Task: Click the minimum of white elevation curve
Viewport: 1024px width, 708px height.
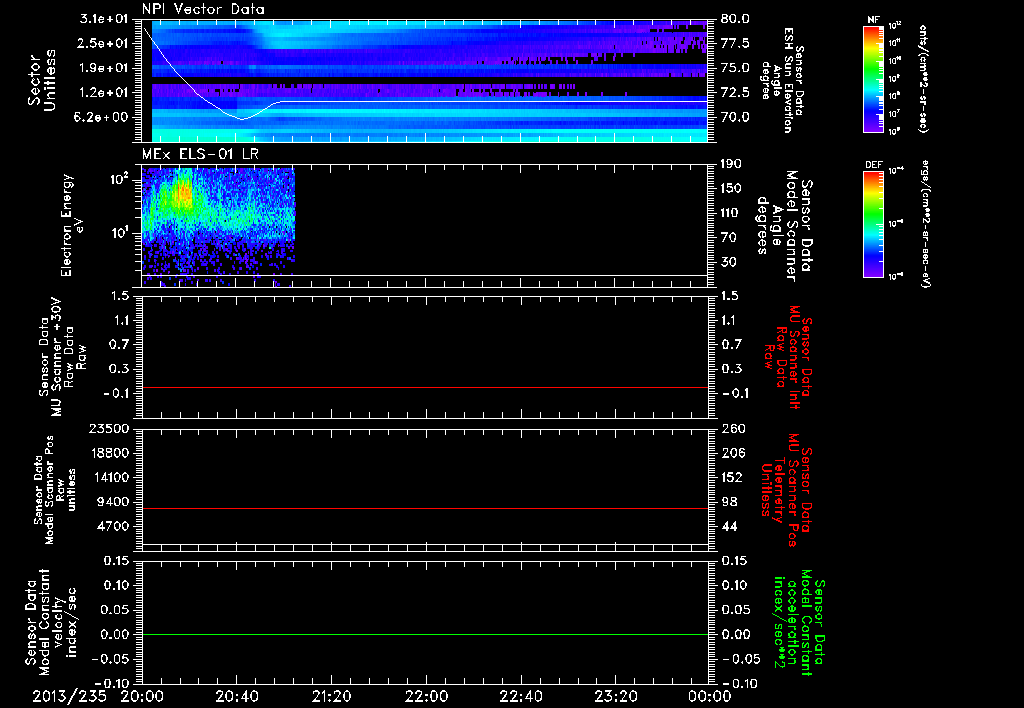Action: (x=241, y=119)
